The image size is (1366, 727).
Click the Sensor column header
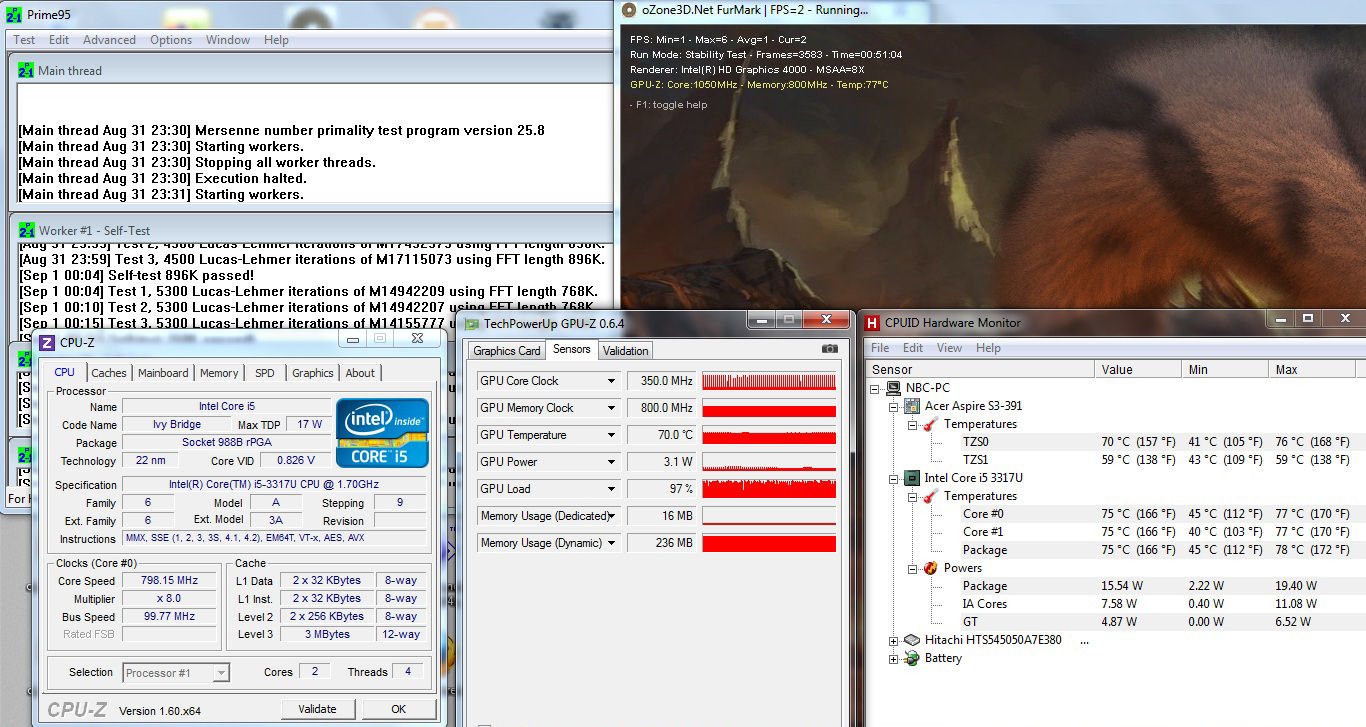click(980, 369)
